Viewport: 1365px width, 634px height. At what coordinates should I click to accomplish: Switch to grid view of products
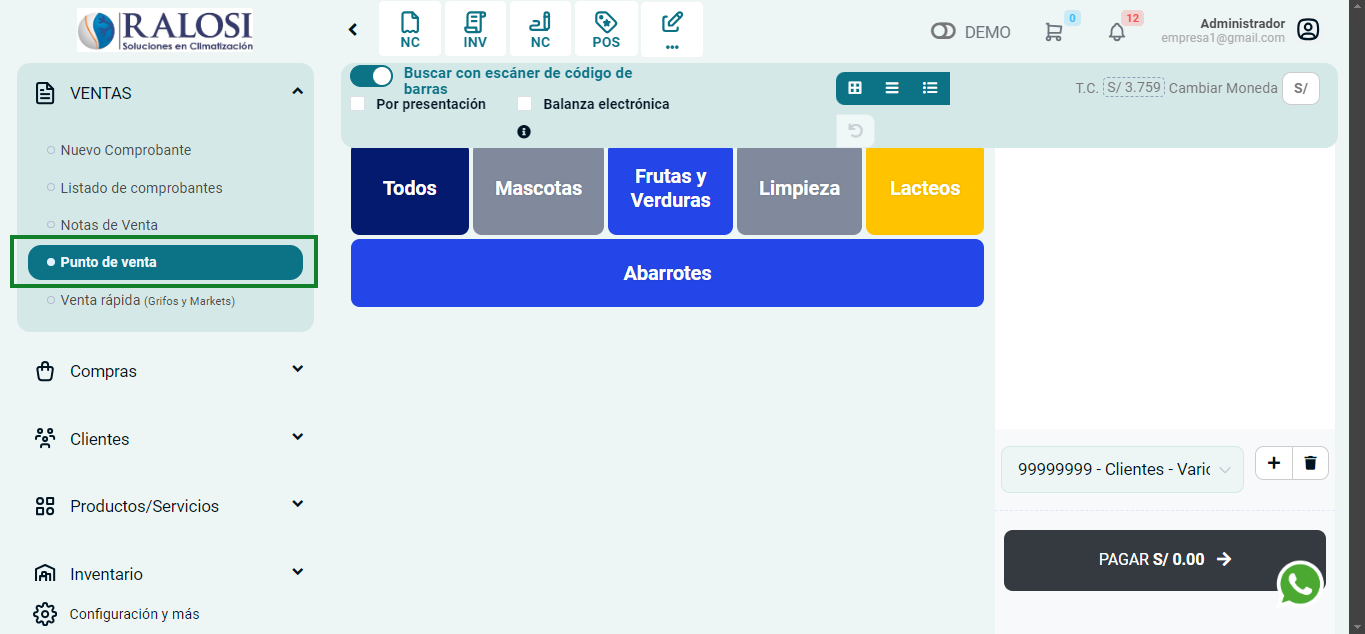point(855,88)
